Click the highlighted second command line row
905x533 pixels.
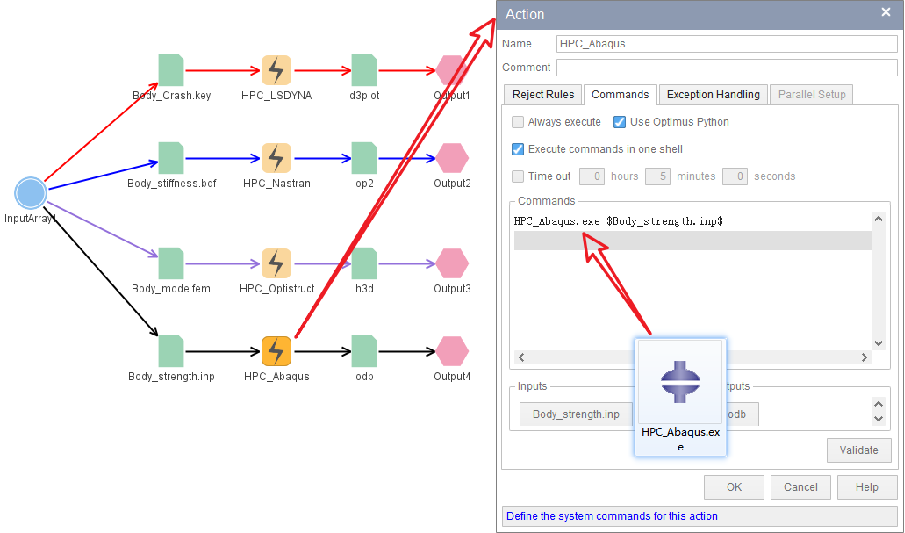pyautogui.click(x=693, y=240)
